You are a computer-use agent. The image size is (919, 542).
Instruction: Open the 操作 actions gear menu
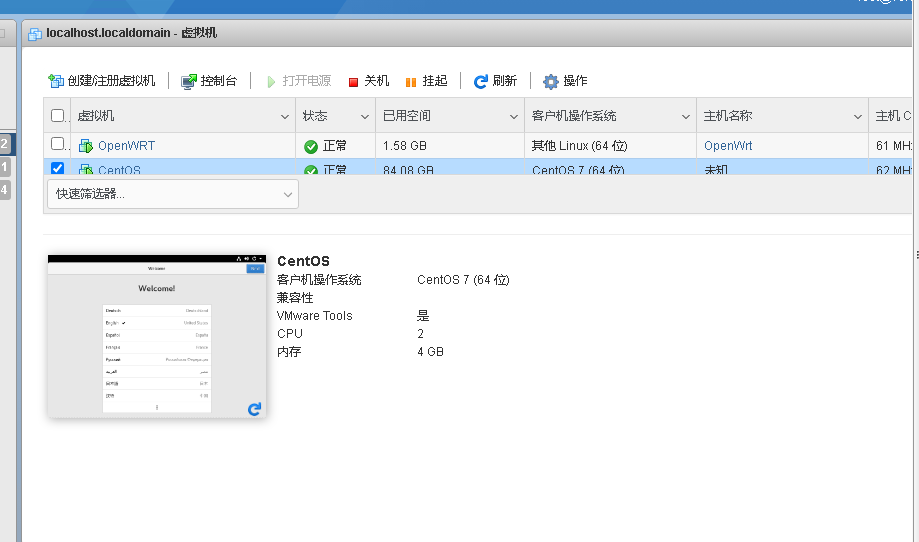point(565,81)
